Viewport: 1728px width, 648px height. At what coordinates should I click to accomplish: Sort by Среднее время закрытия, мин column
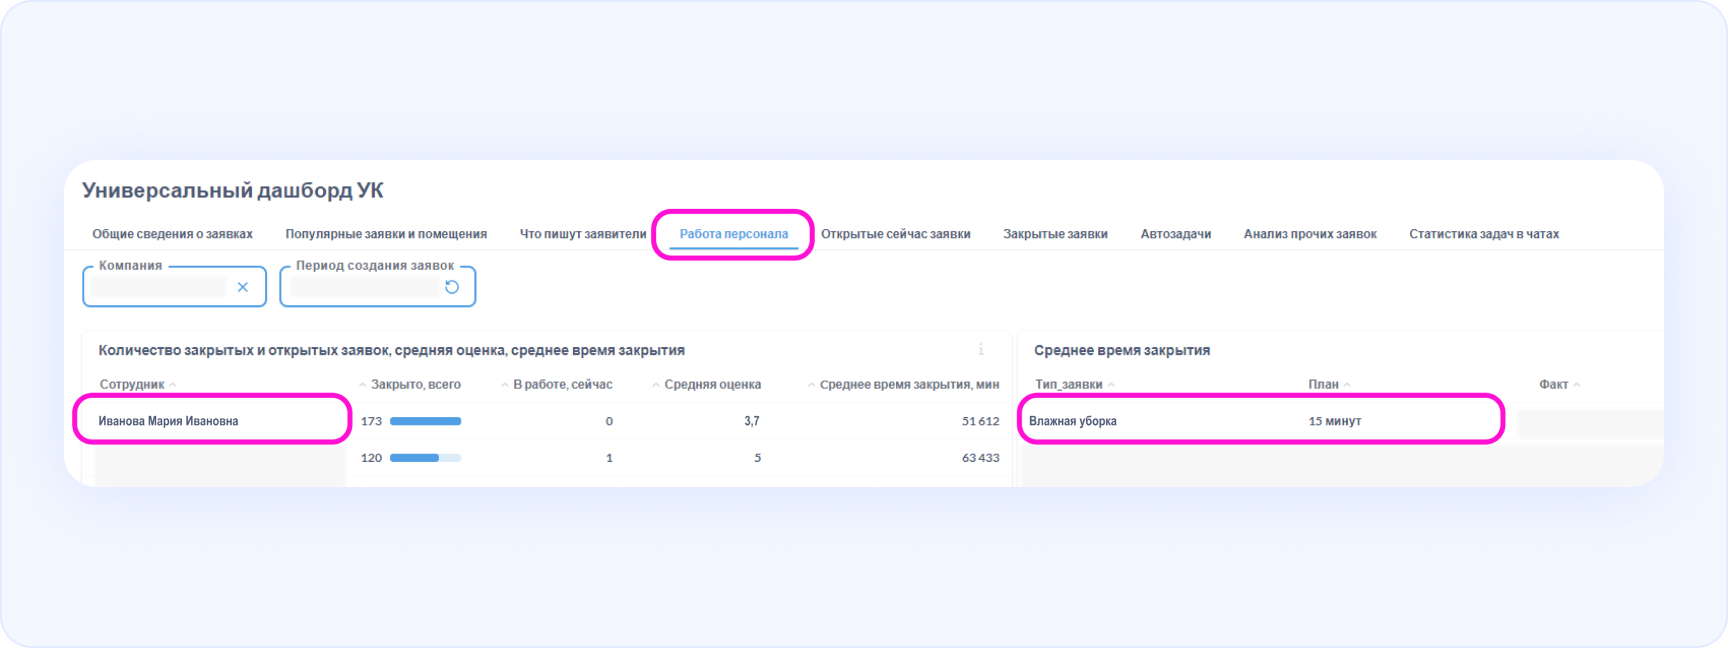point(908,385)
